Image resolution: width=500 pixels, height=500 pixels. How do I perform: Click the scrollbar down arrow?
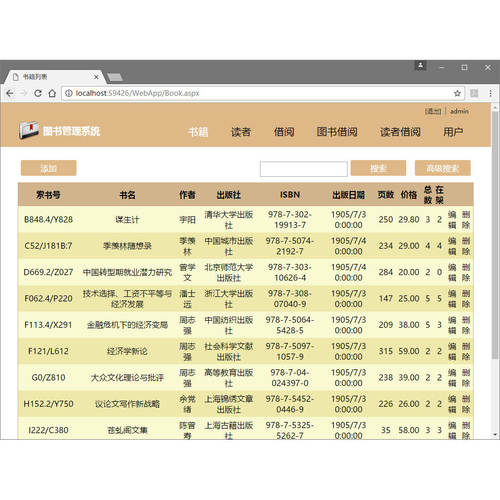point(495,435)
